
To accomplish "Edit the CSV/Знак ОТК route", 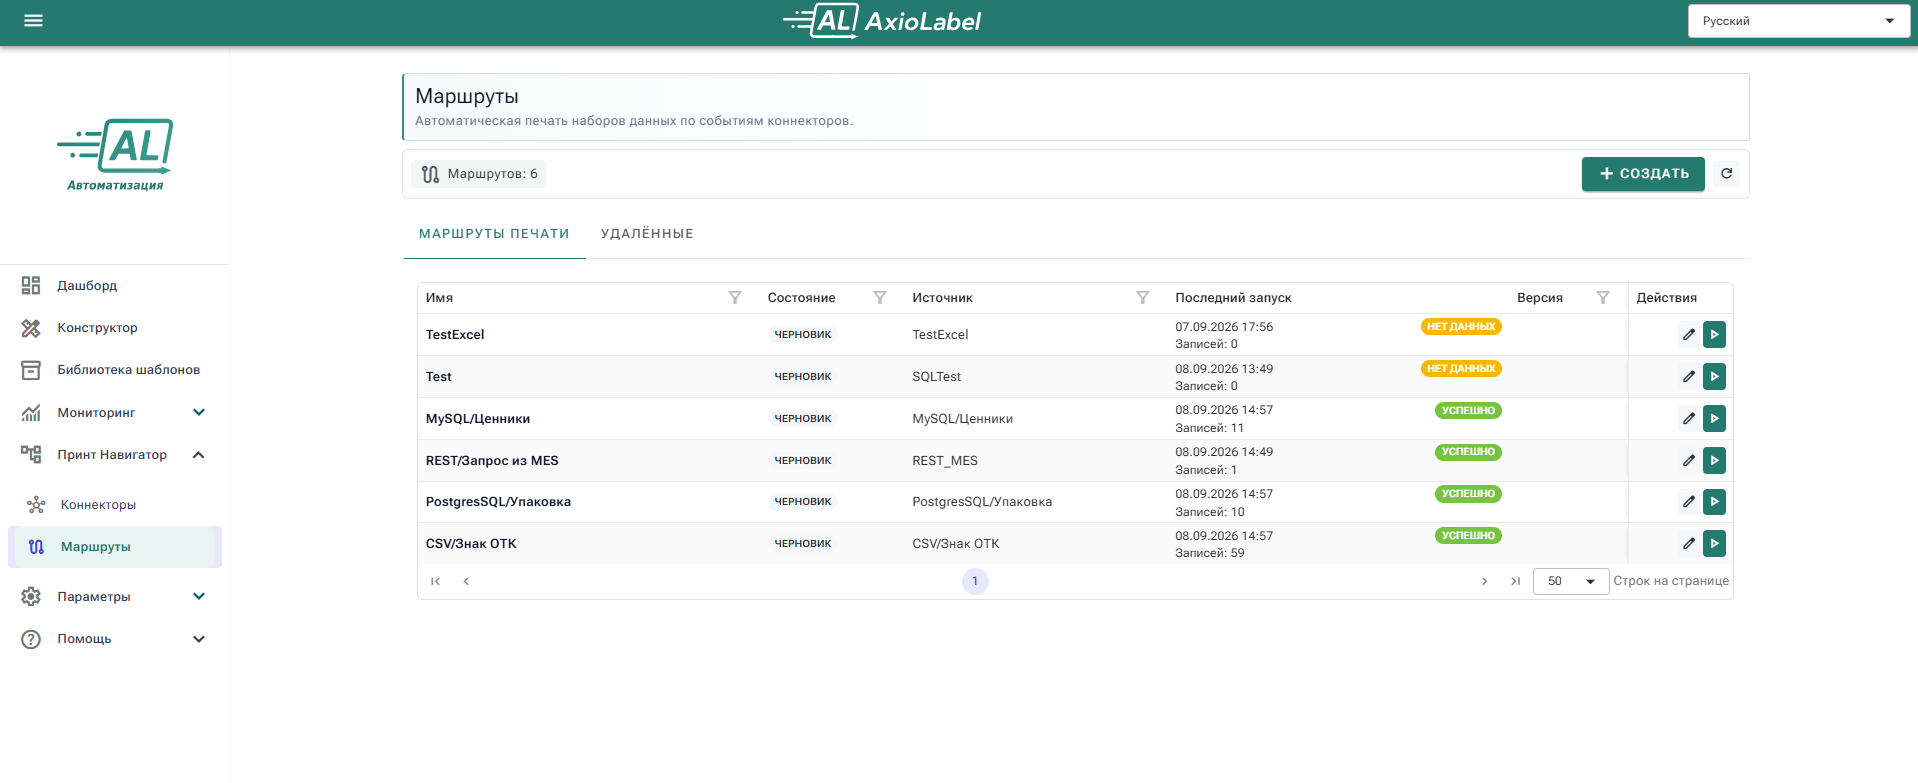I will click(x=1688, y=544).
